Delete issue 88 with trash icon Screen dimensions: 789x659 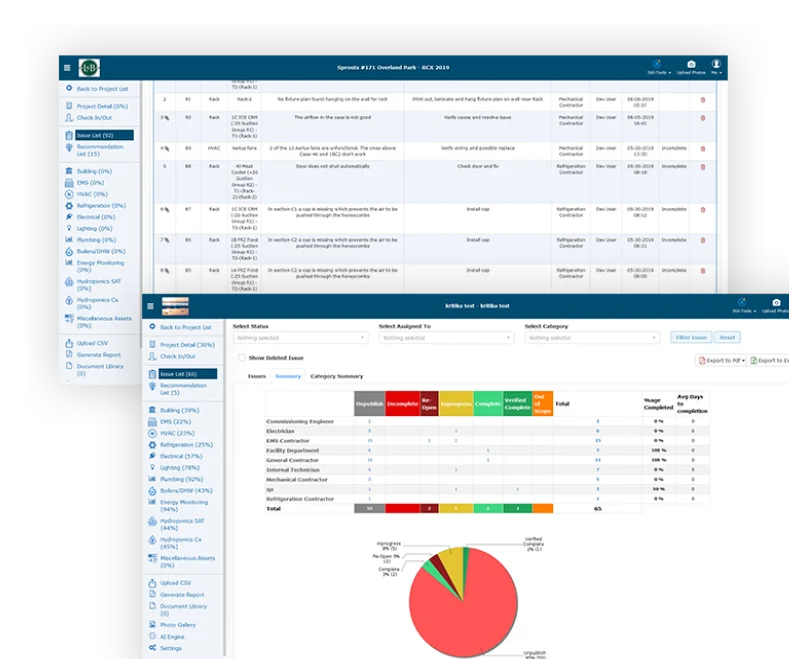tap(703, 167)
